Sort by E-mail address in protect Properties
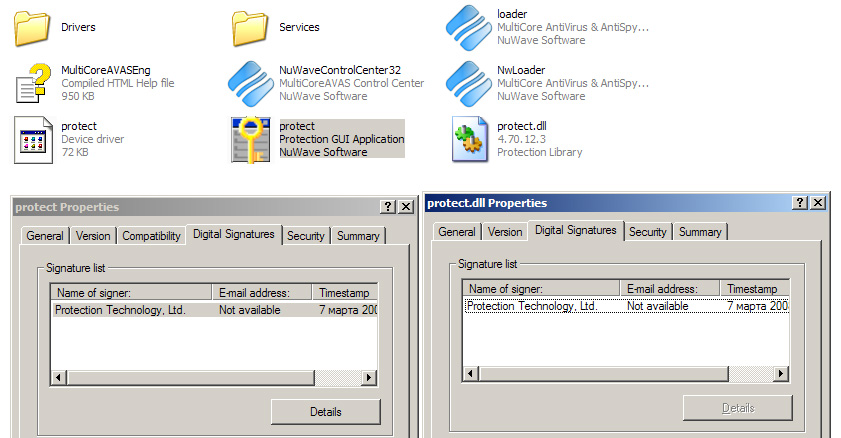The width and height of the screenshot is (841, 438). point(262,293)
